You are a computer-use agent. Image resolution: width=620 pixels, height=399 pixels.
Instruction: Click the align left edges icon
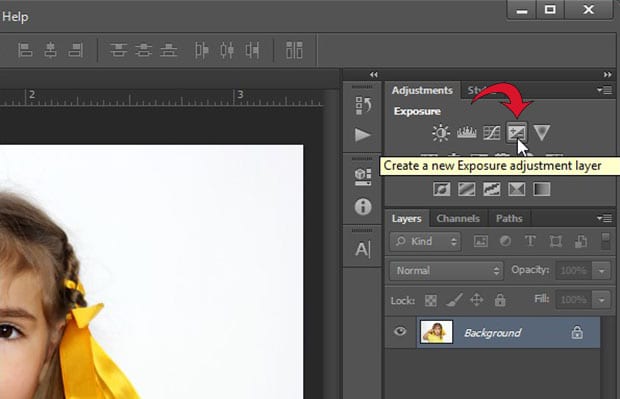pos(25,51)
